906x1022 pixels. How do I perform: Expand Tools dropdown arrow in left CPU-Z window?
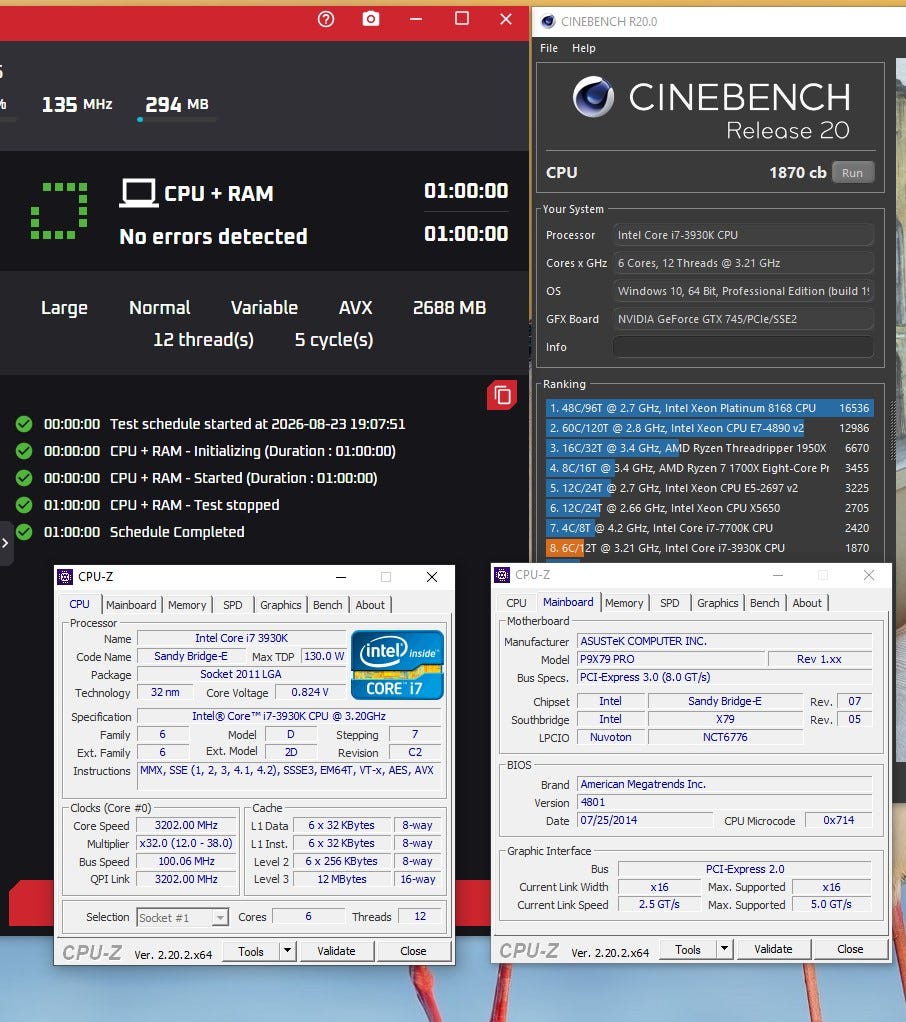287,952
